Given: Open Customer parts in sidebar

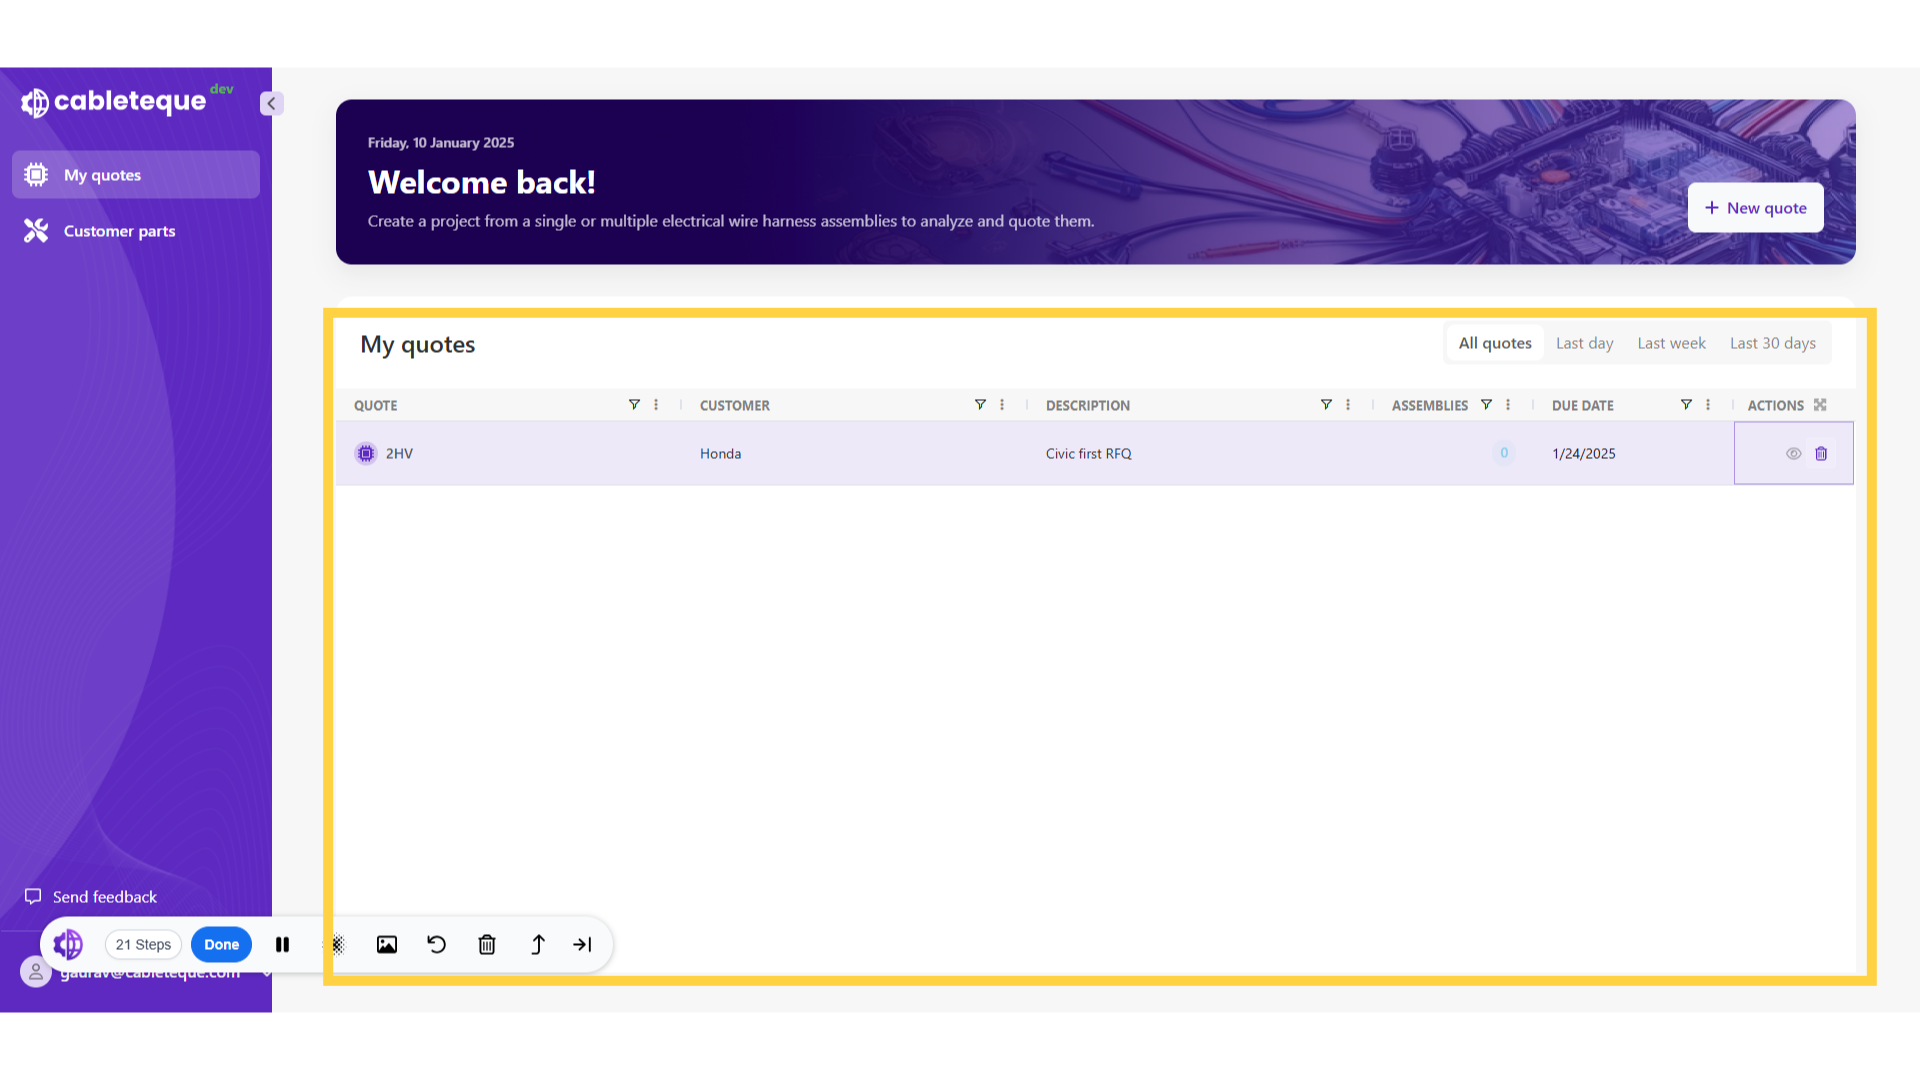Looking at the screenshot, I should point(119,231).
